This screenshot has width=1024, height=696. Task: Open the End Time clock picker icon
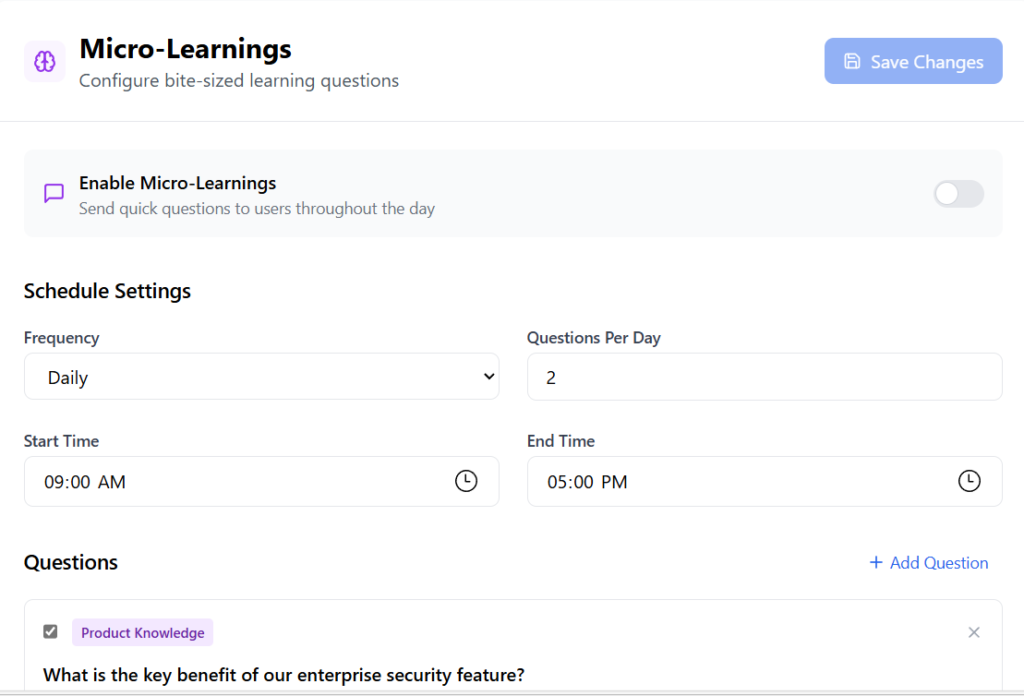[x=969, y=481]
